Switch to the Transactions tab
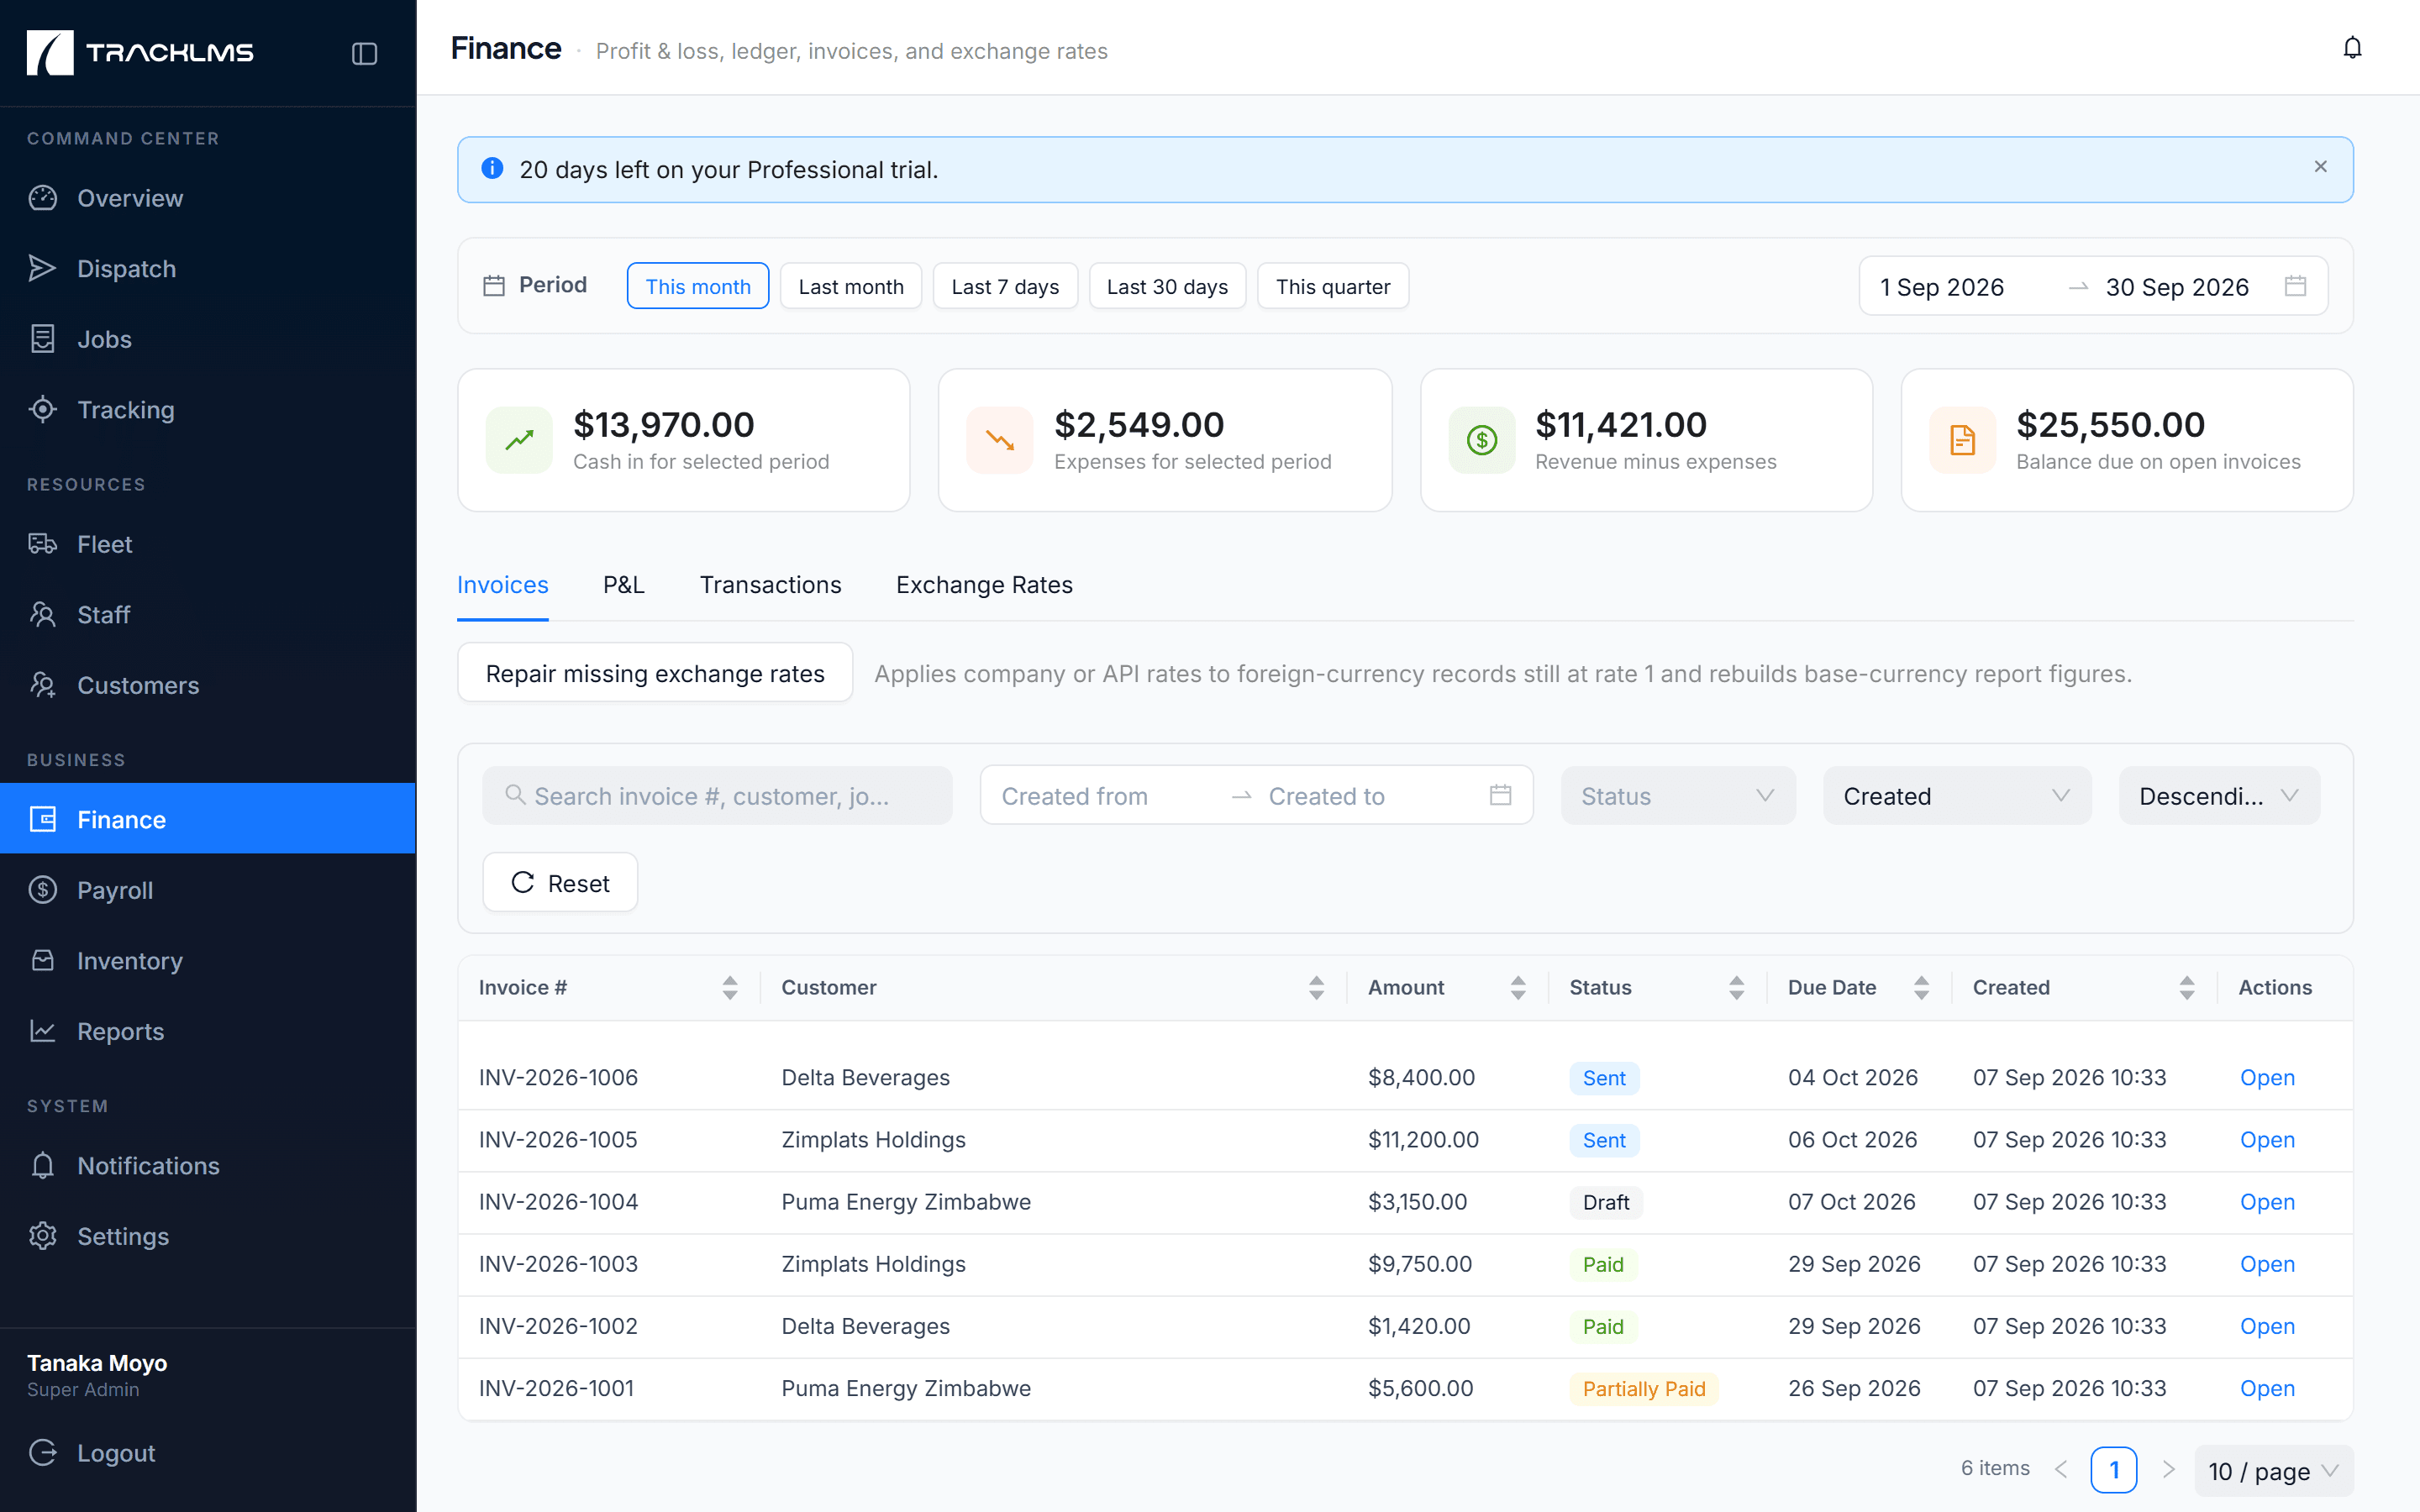Screen dimensions: 2420x1512 coord(770,585)
